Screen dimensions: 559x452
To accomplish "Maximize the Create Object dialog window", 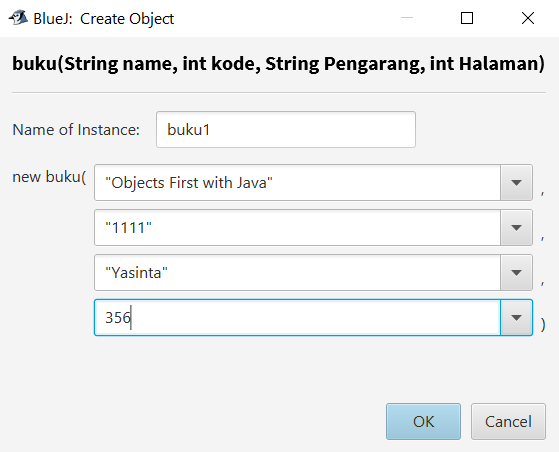I will [467, 18].
